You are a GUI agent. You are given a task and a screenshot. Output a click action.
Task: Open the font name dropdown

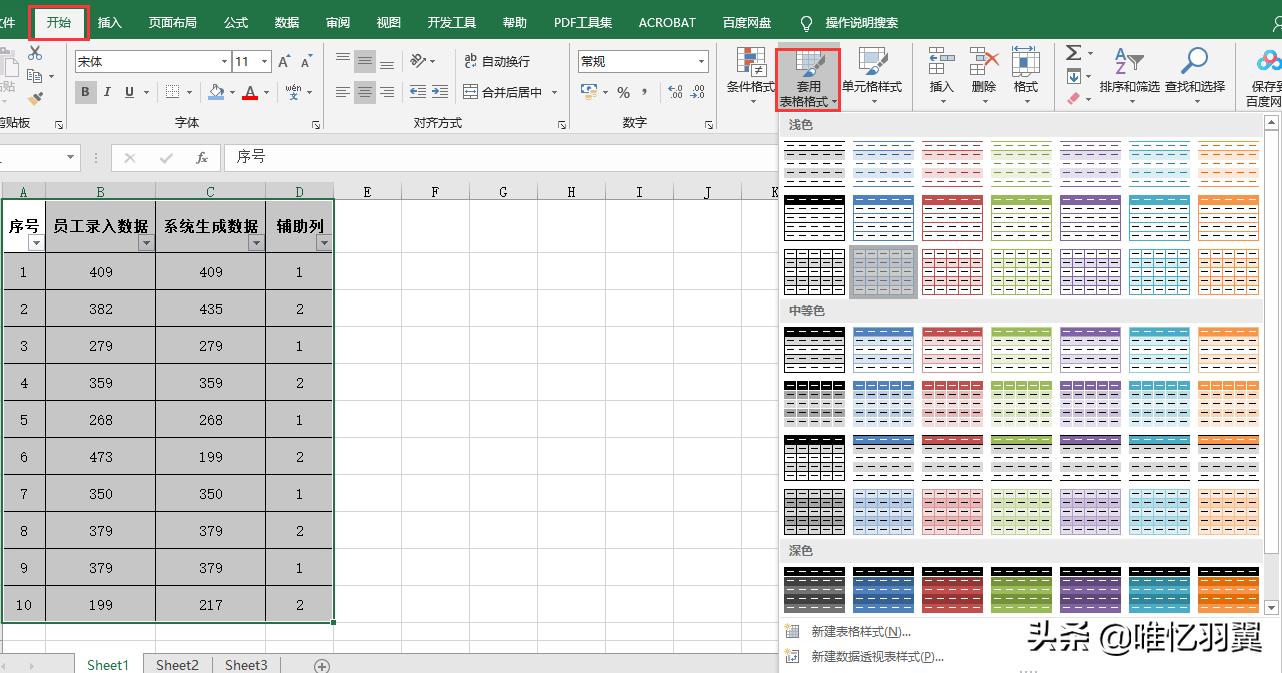tap(224, 61)
